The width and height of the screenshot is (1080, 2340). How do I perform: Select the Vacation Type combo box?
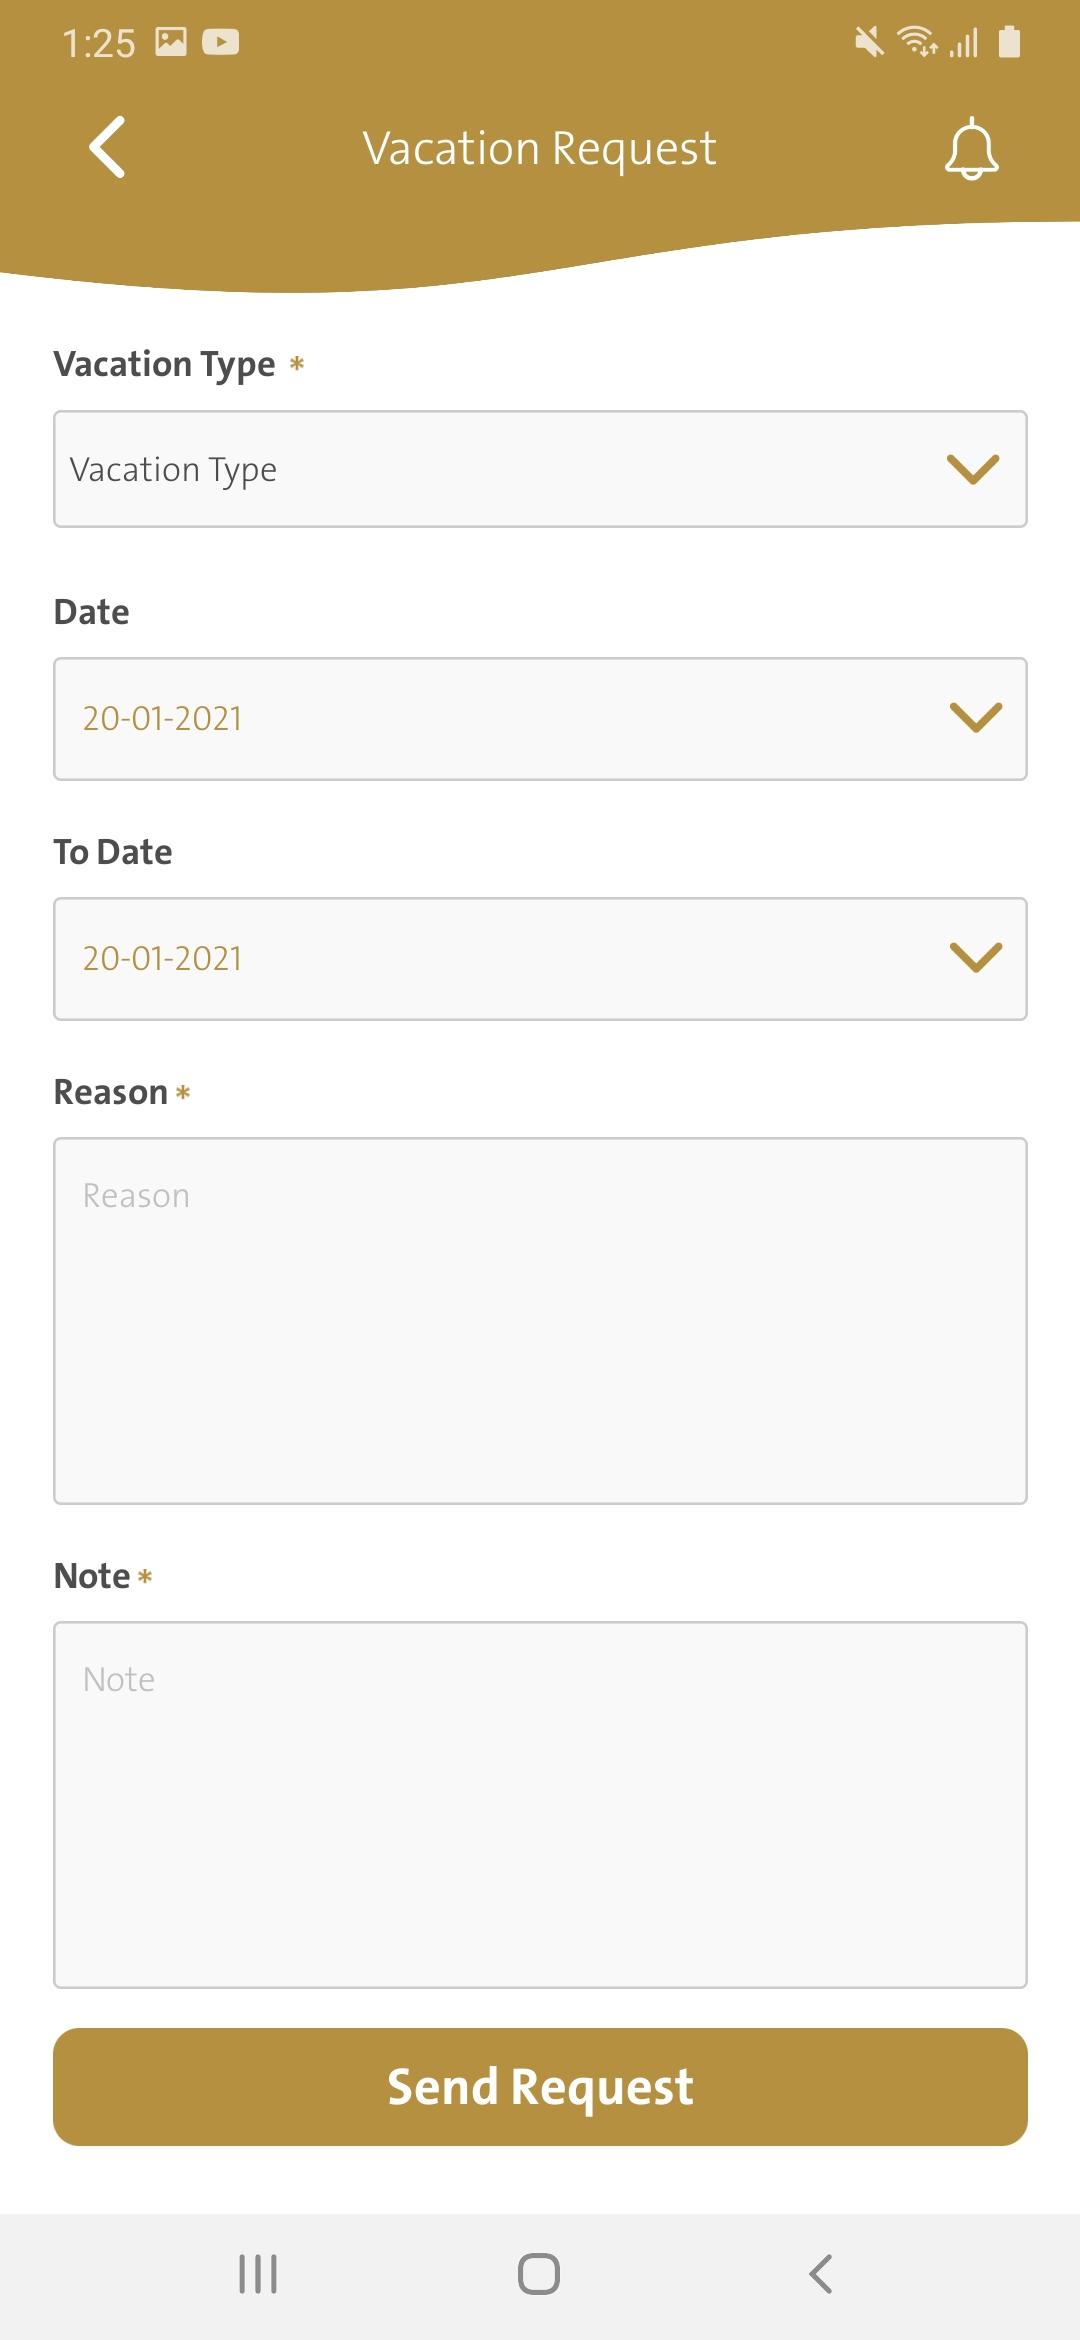pos(540,469)
